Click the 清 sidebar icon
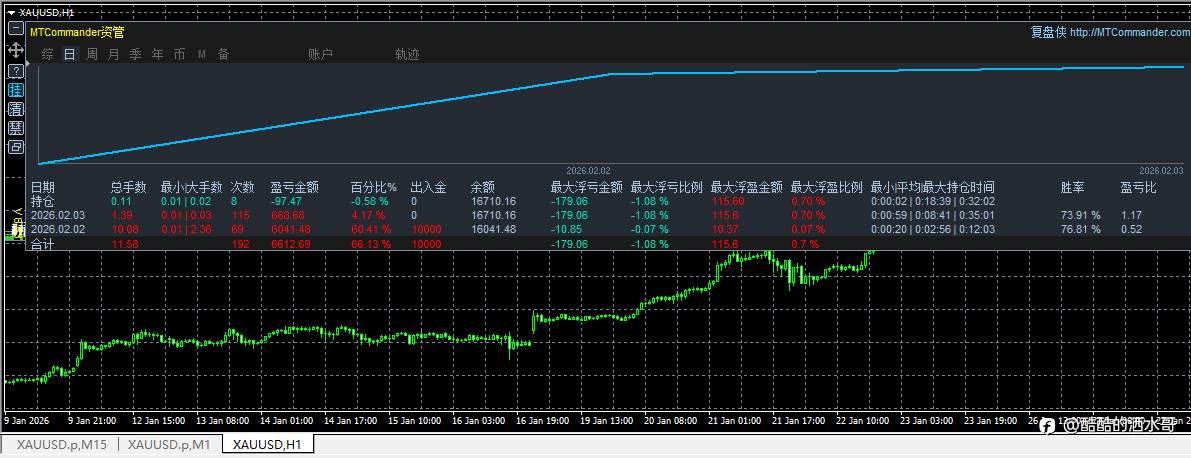 tap(15, 109)
